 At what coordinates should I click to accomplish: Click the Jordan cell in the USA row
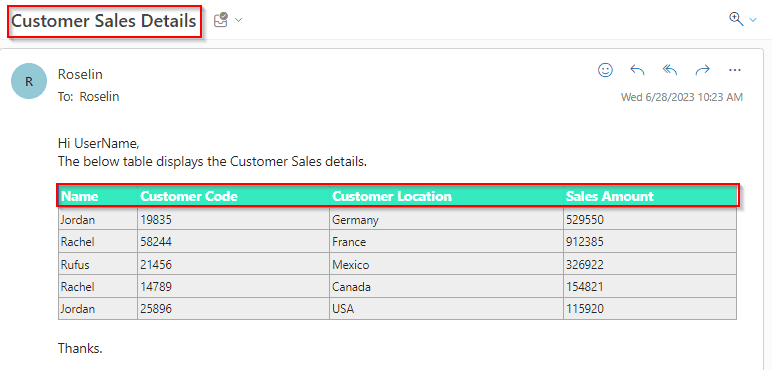[x=98, y=308]
